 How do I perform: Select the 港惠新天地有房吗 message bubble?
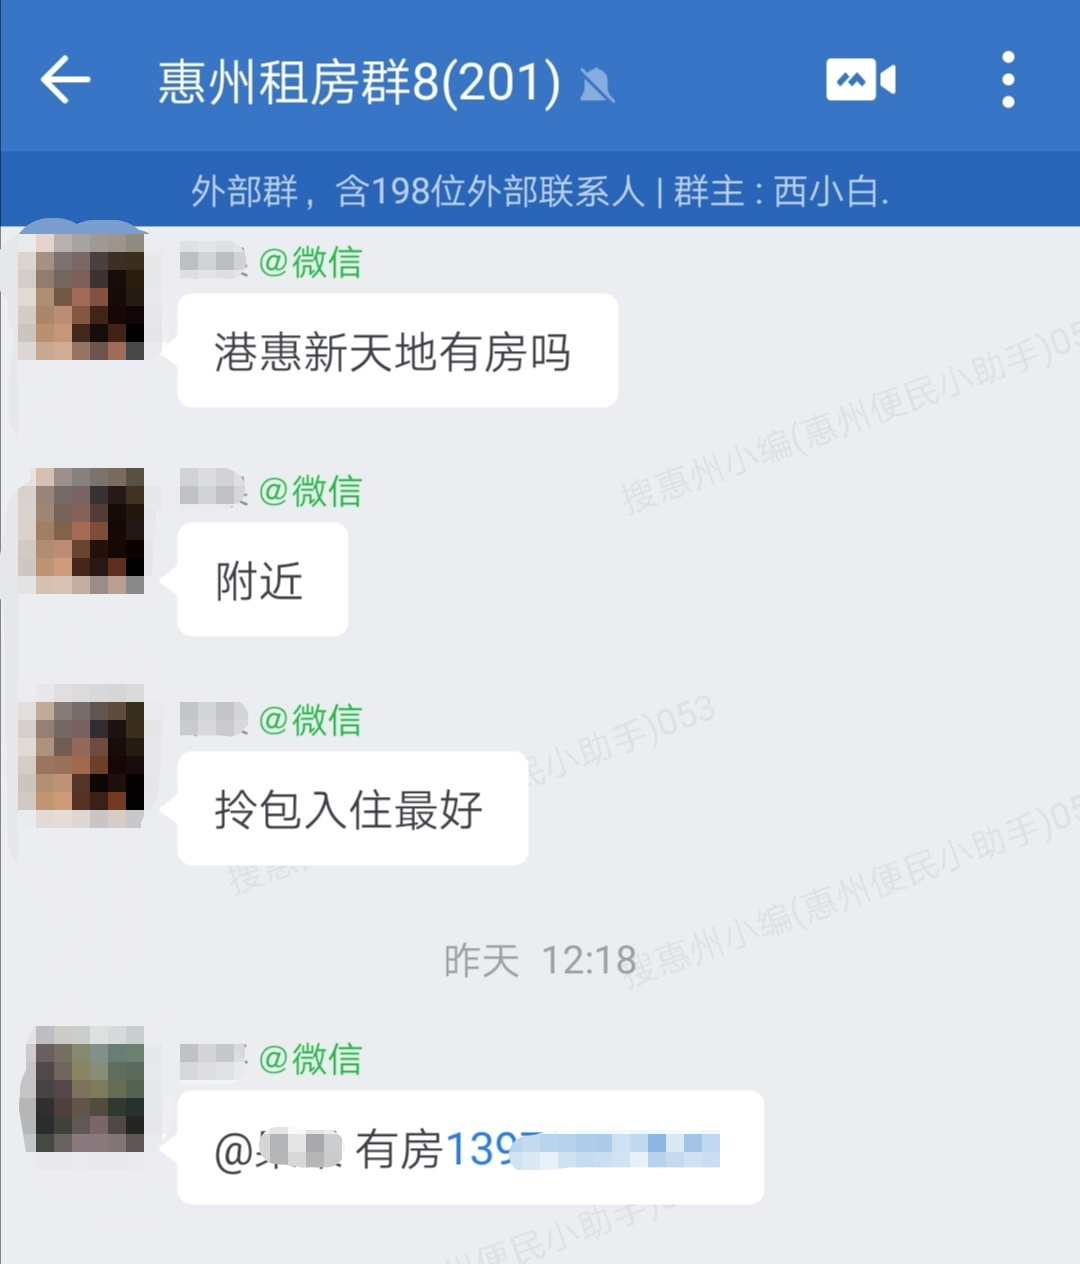[x=397, y=351]
